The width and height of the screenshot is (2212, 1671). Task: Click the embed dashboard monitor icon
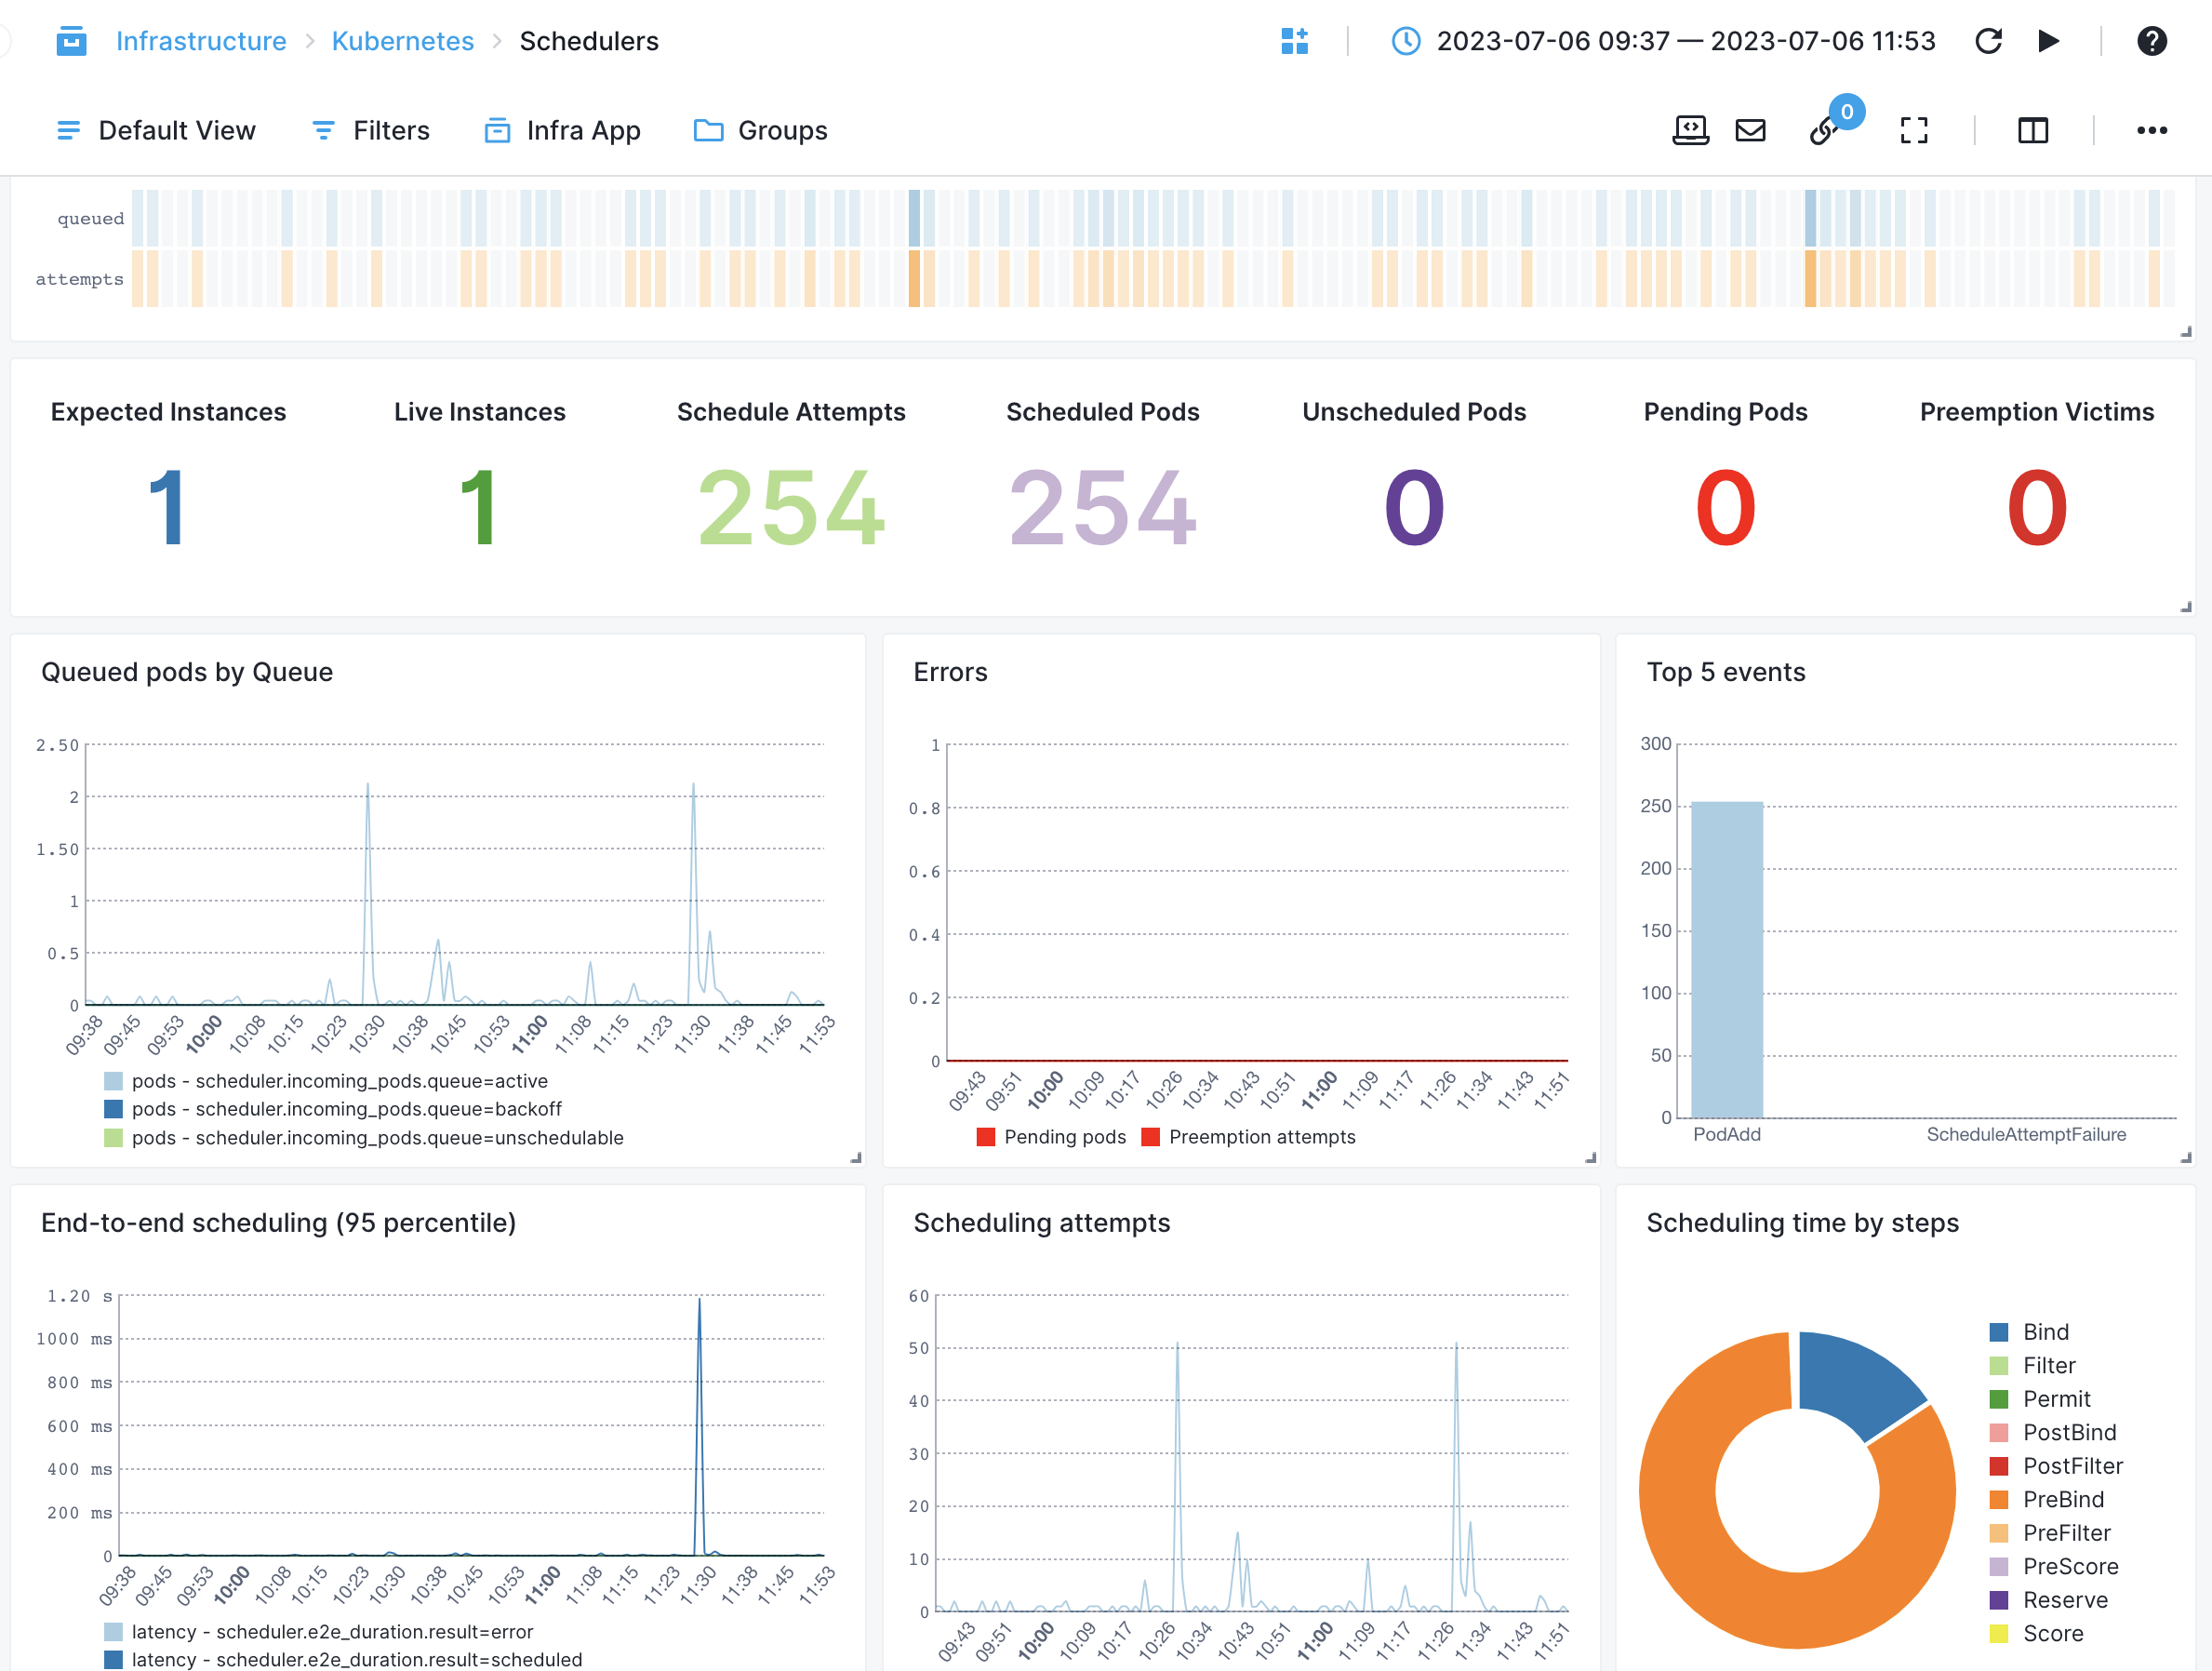point(1691,131)
